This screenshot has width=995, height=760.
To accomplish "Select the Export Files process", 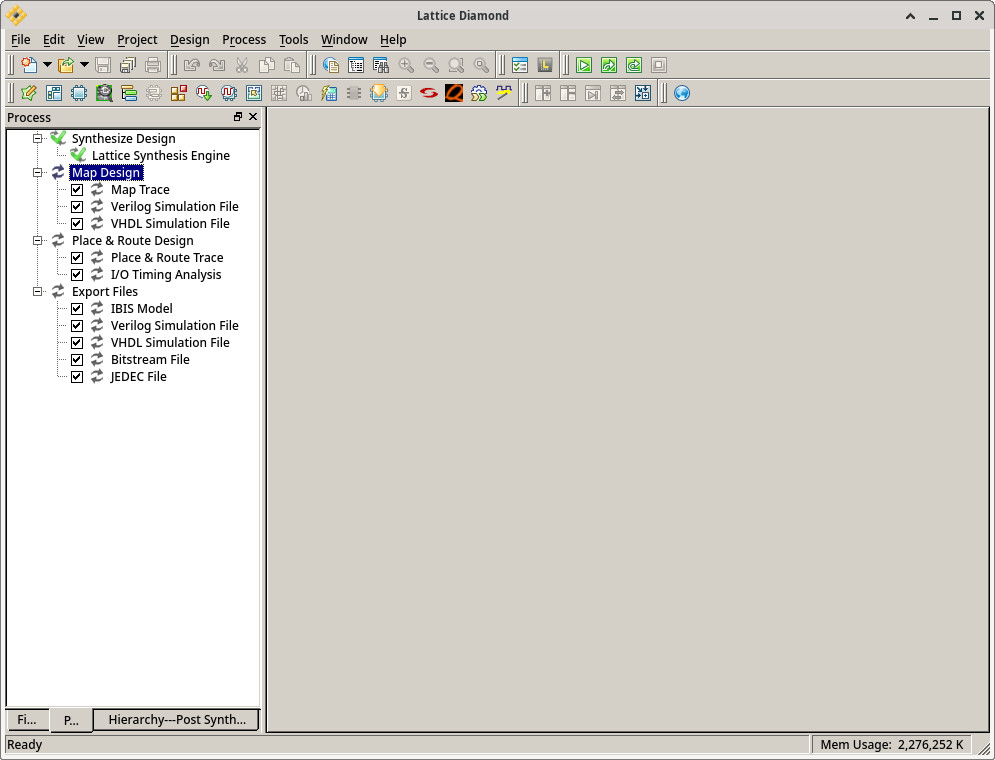I will point(105,292).
